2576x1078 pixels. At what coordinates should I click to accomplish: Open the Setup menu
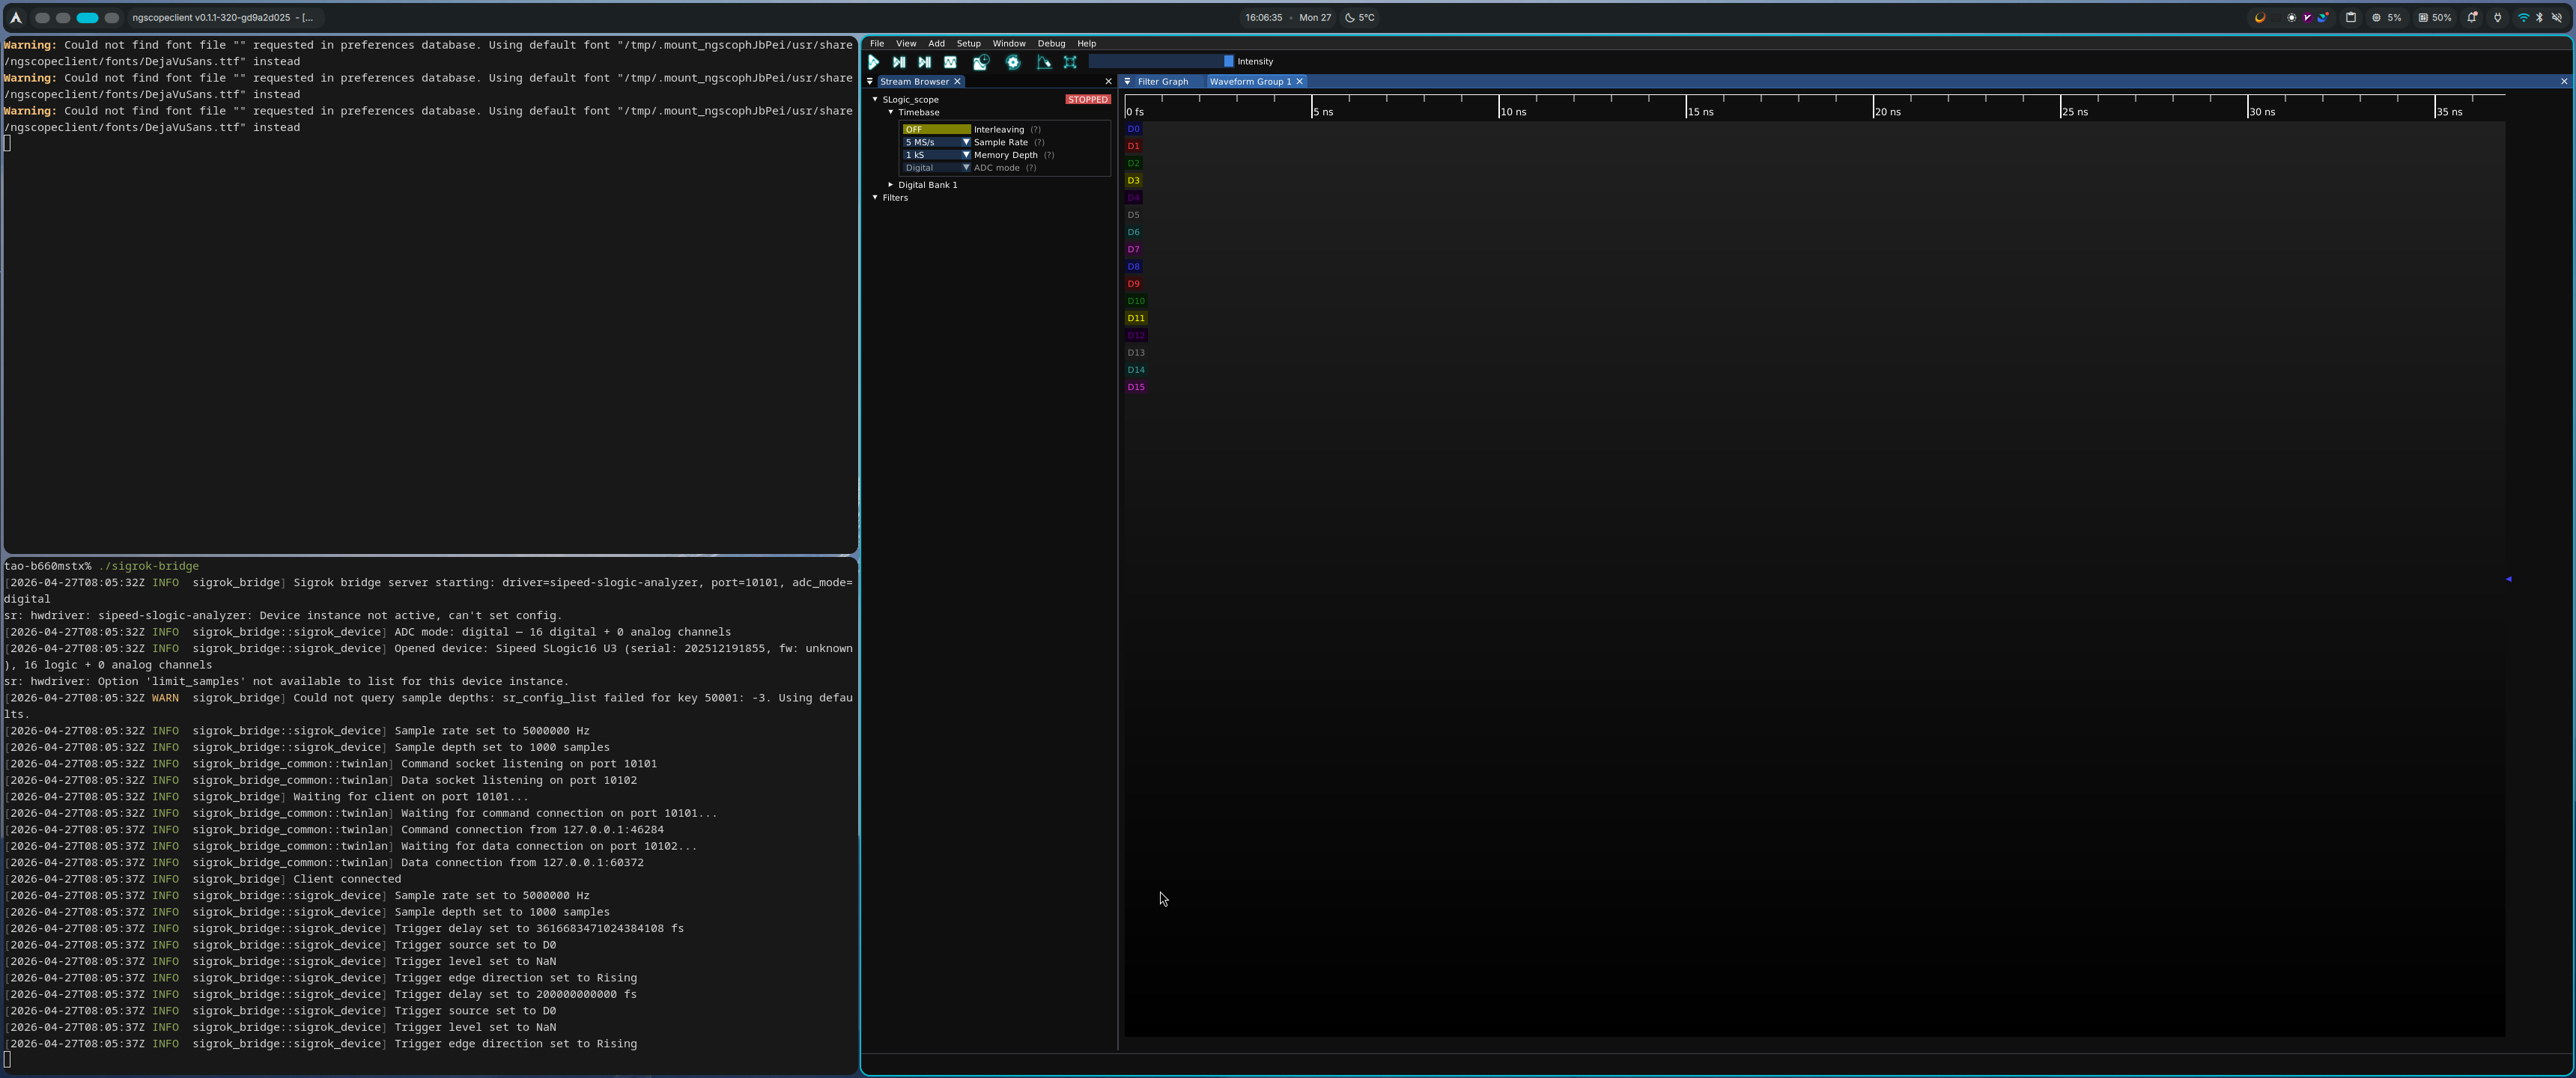tap(968, 43)
